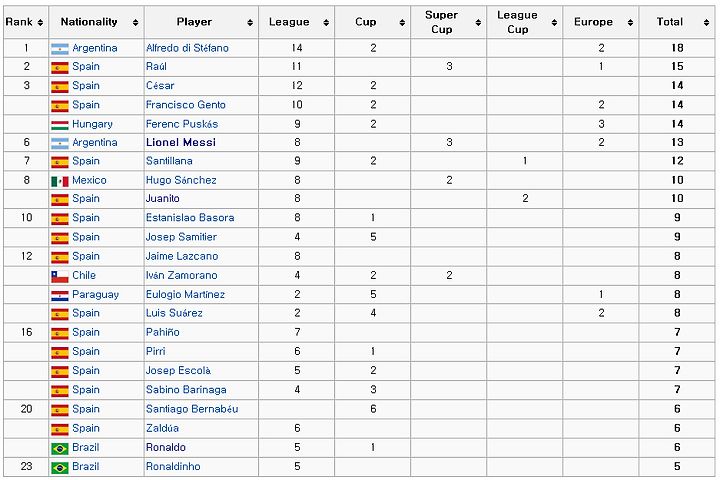The height and width of the screenshot is (480, 720).
Task: Select the bold Lionel Messi entry
Action: (x=181, y=142)
